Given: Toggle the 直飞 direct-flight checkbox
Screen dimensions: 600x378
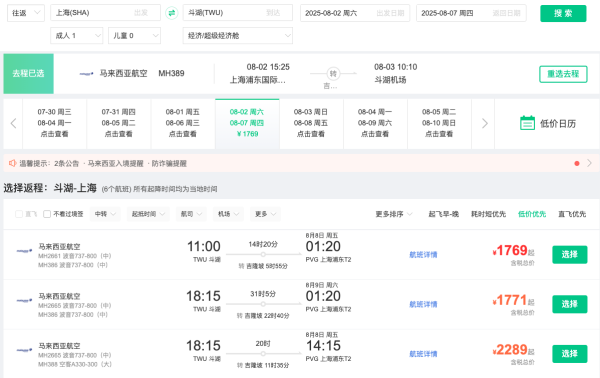Looking at the screenshot, I should coord(19,214).
